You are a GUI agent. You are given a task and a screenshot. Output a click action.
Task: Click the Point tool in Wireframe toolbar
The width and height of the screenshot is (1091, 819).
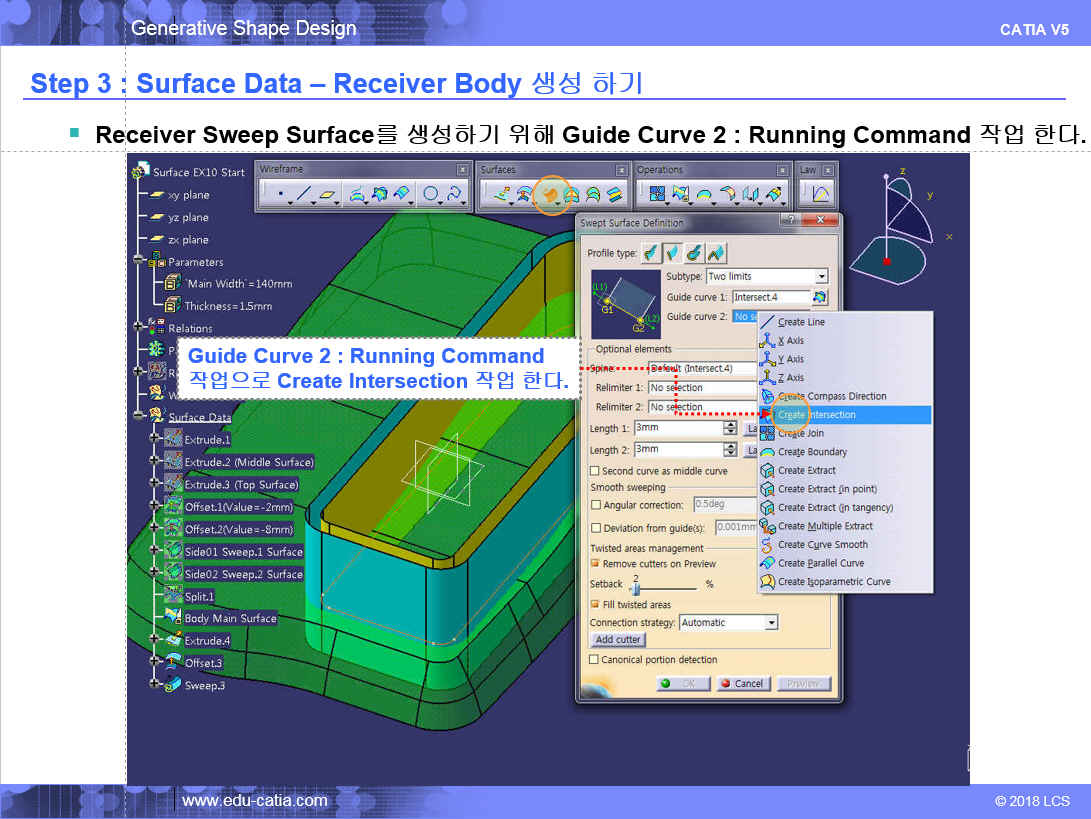pos(280,194)
